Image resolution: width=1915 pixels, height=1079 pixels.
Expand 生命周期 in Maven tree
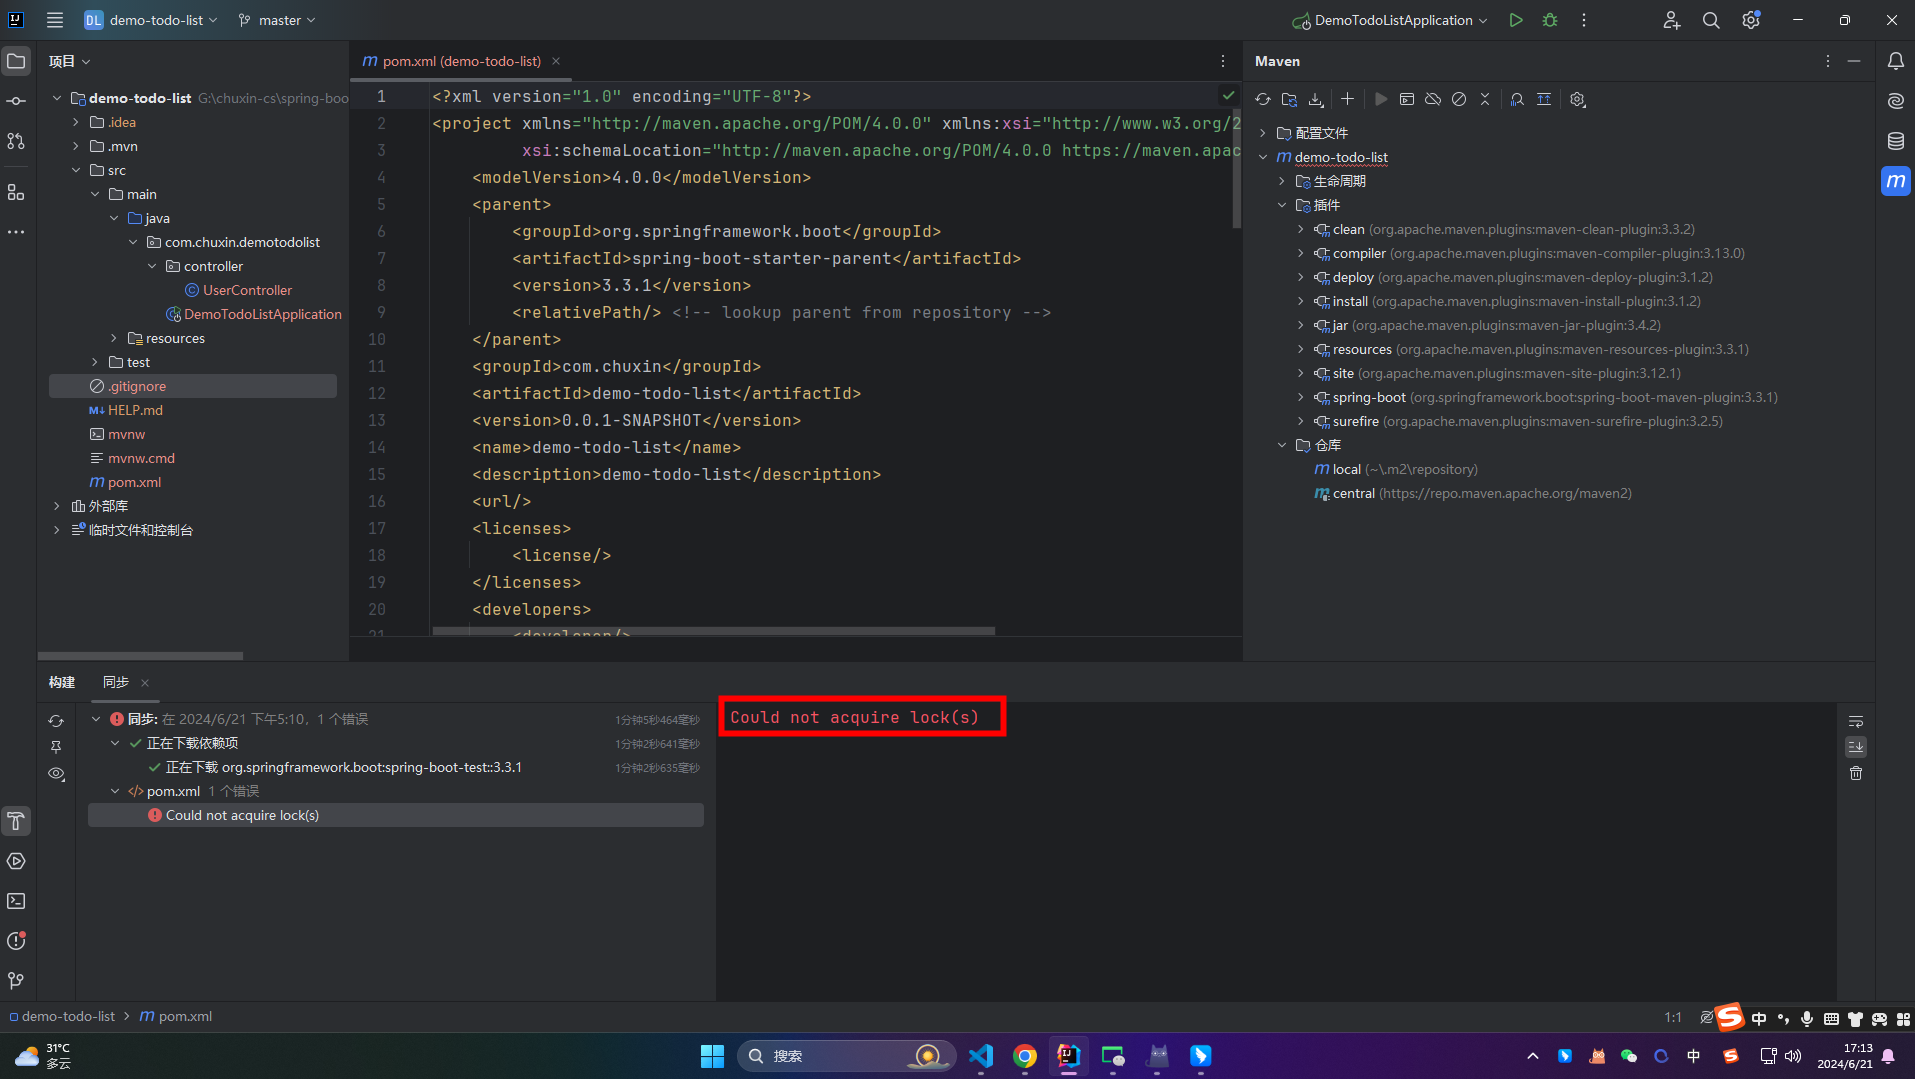[x=1282, y=181]
